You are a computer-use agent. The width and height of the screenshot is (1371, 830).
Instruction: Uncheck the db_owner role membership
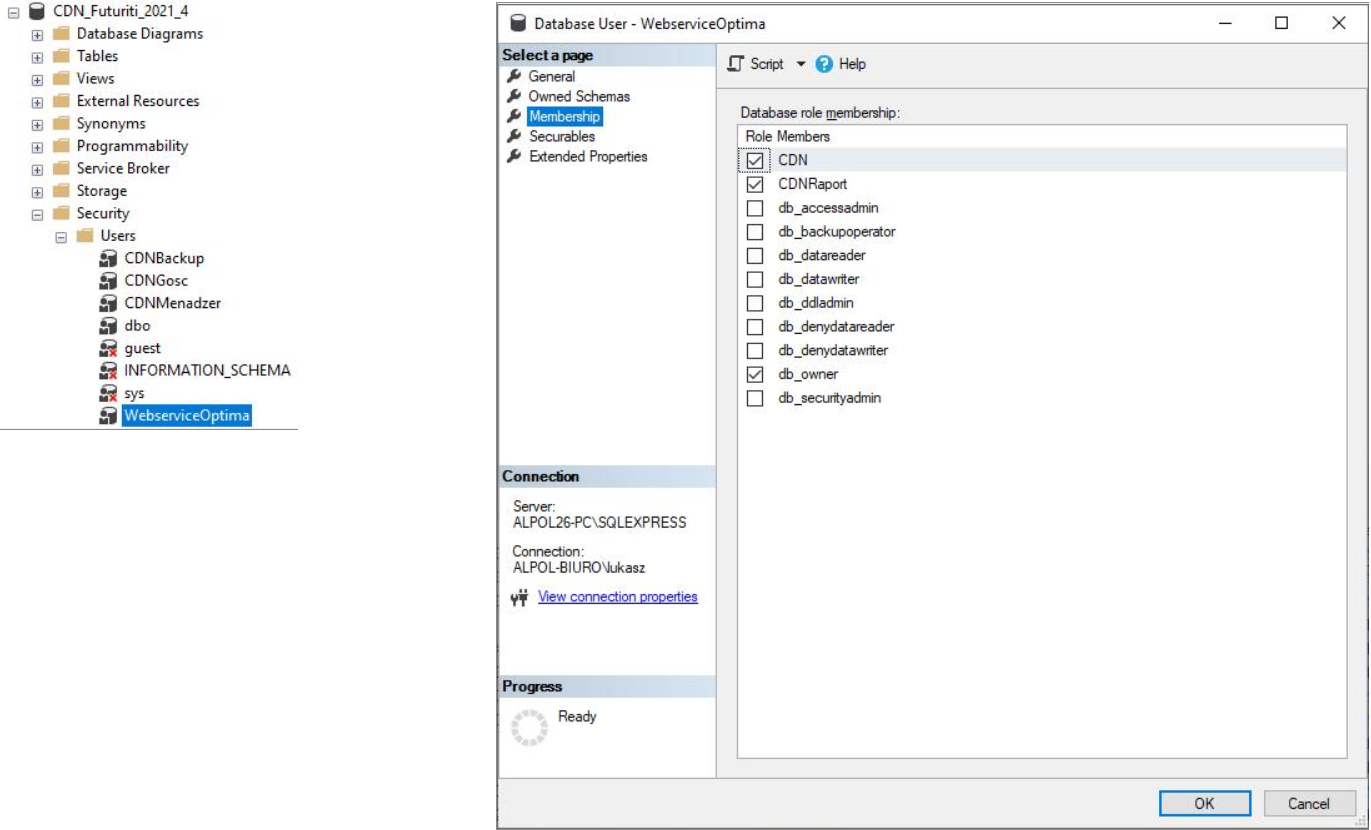click(x=755, y=374)
